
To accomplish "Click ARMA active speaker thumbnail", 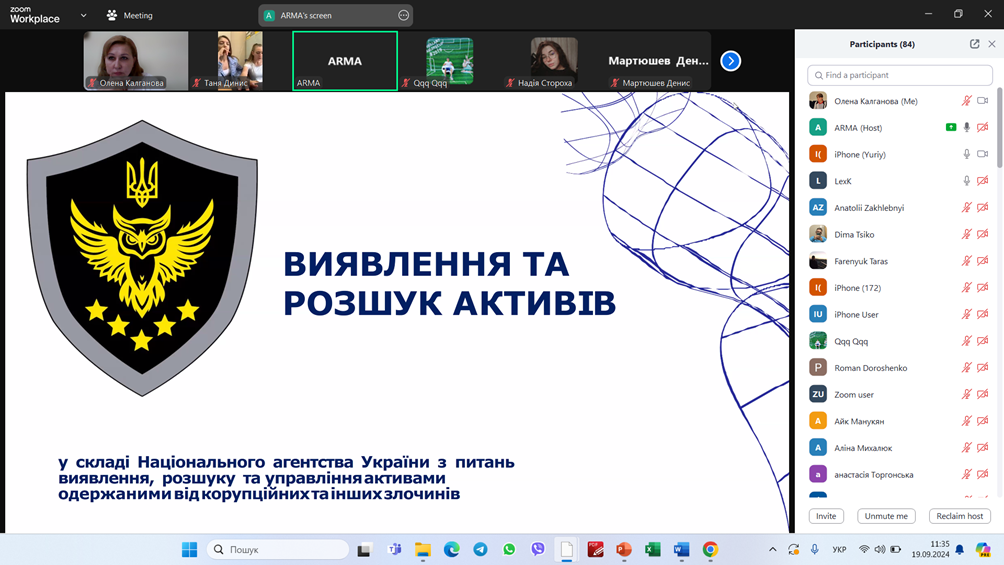I will 345,61.
